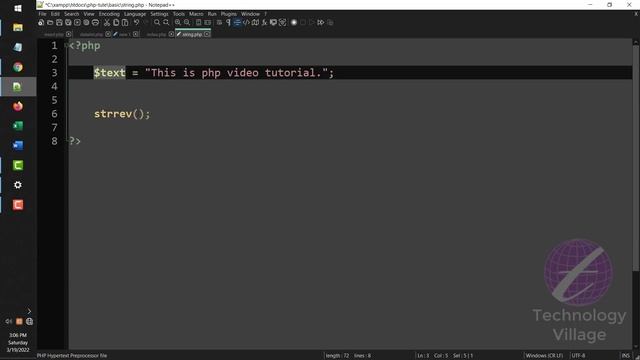Image resolution: width=640 pixels, height=360 pixels.
Task: Open the Plugins menu
Action: [229, 14]
